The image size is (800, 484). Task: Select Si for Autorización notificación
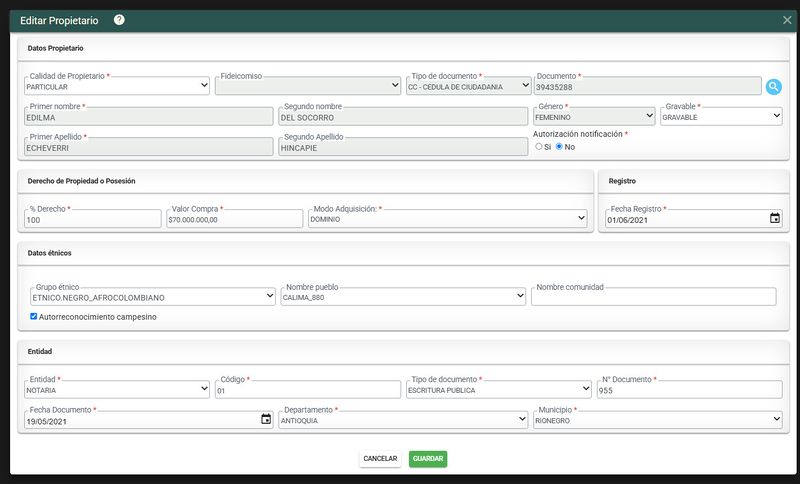pos(539,146)
